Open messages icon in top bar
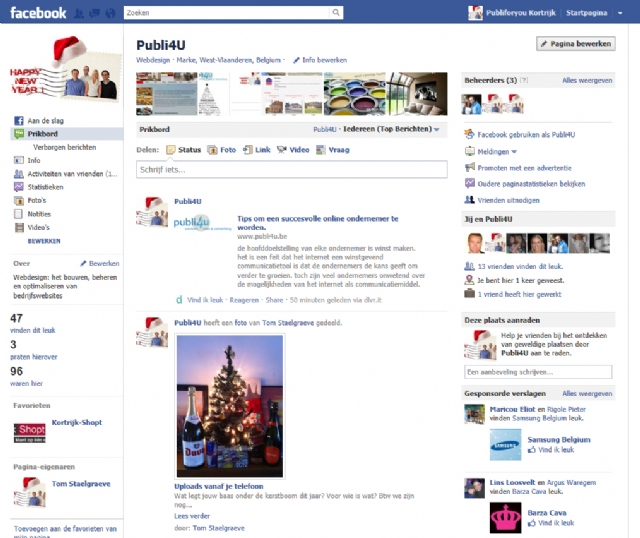The height and width of the screenshot is (538, 640). (x=94, y=13)
